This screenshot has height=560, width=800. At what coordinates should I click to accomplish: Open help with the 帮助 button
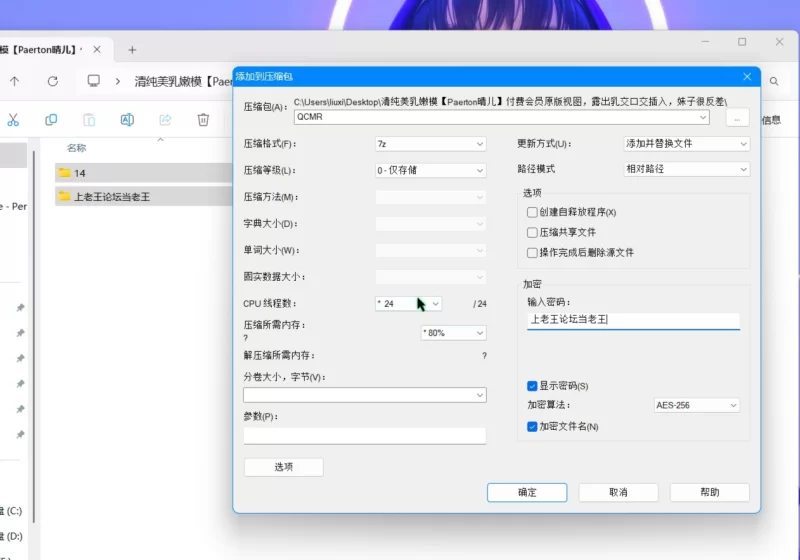[x=710, y=492]
